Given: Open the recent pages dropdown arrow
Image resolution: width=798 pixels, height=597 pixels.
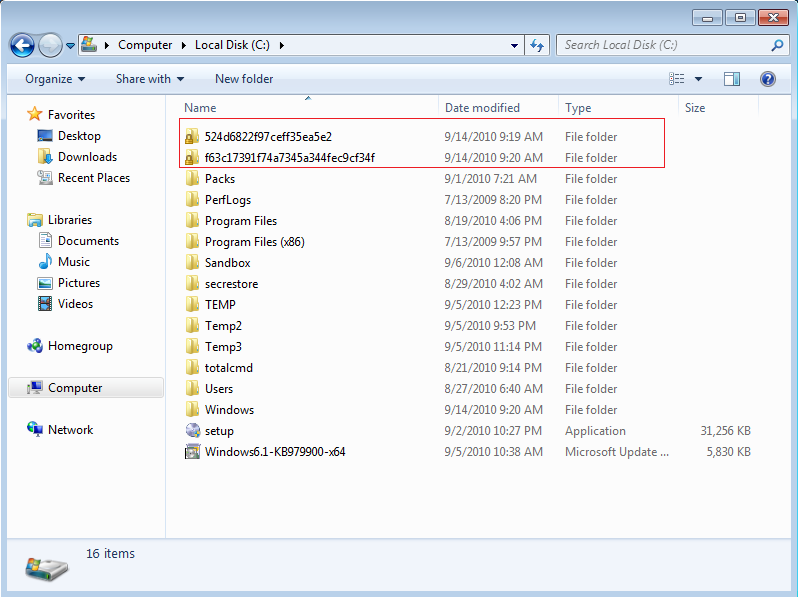Looking at the screenshot, I should 70,46.
